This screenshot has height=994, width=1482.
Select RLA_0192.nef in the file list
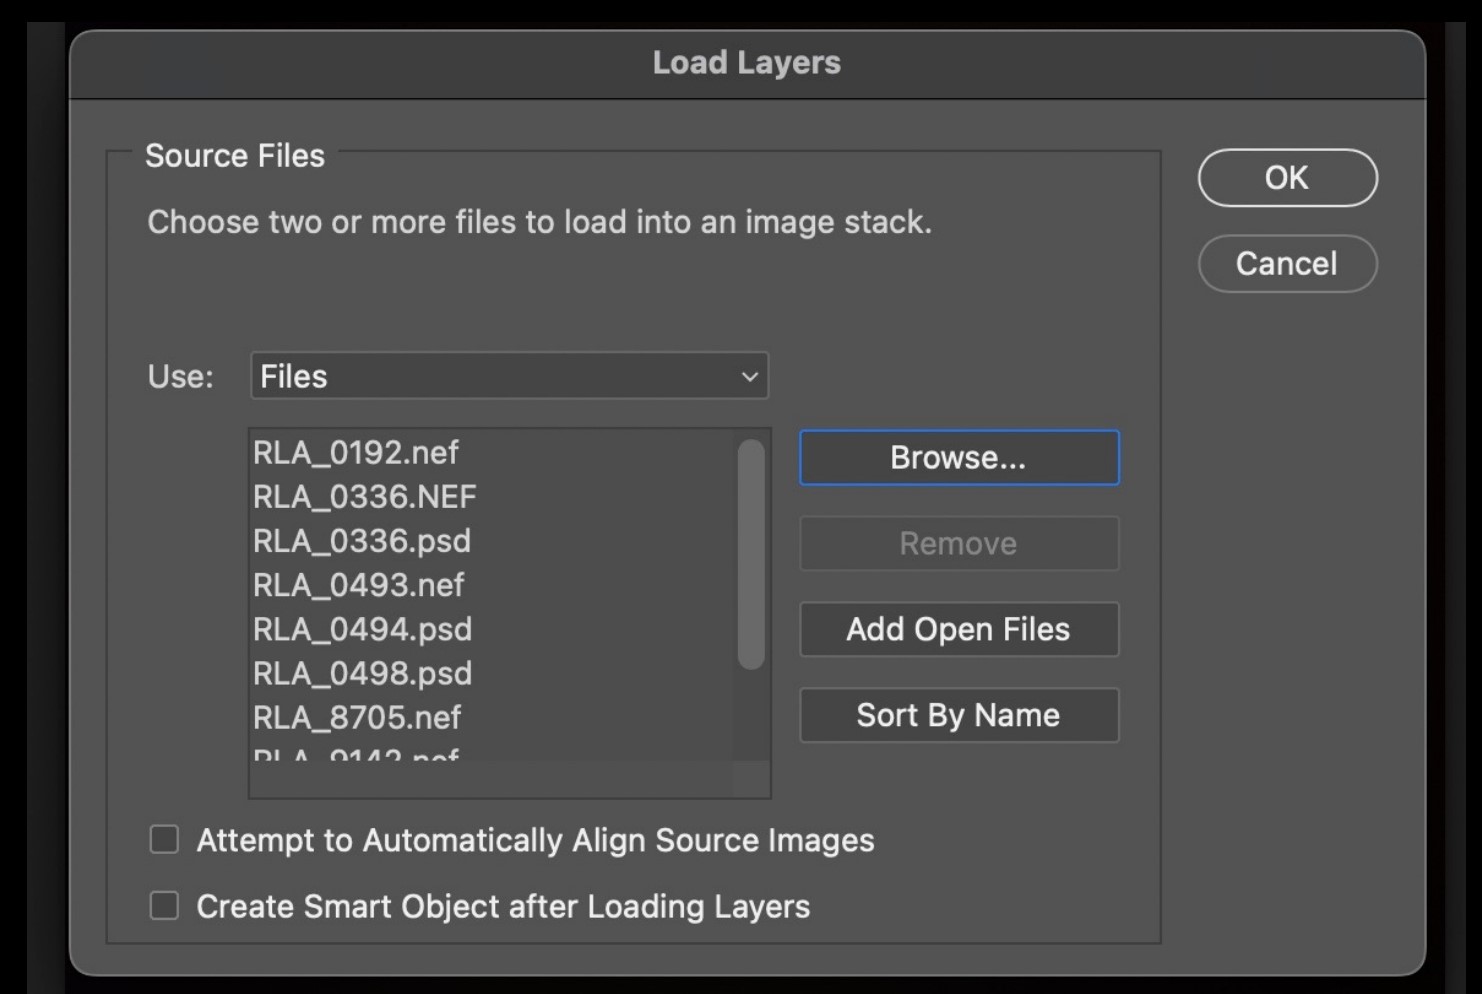[x=355, y=452]
